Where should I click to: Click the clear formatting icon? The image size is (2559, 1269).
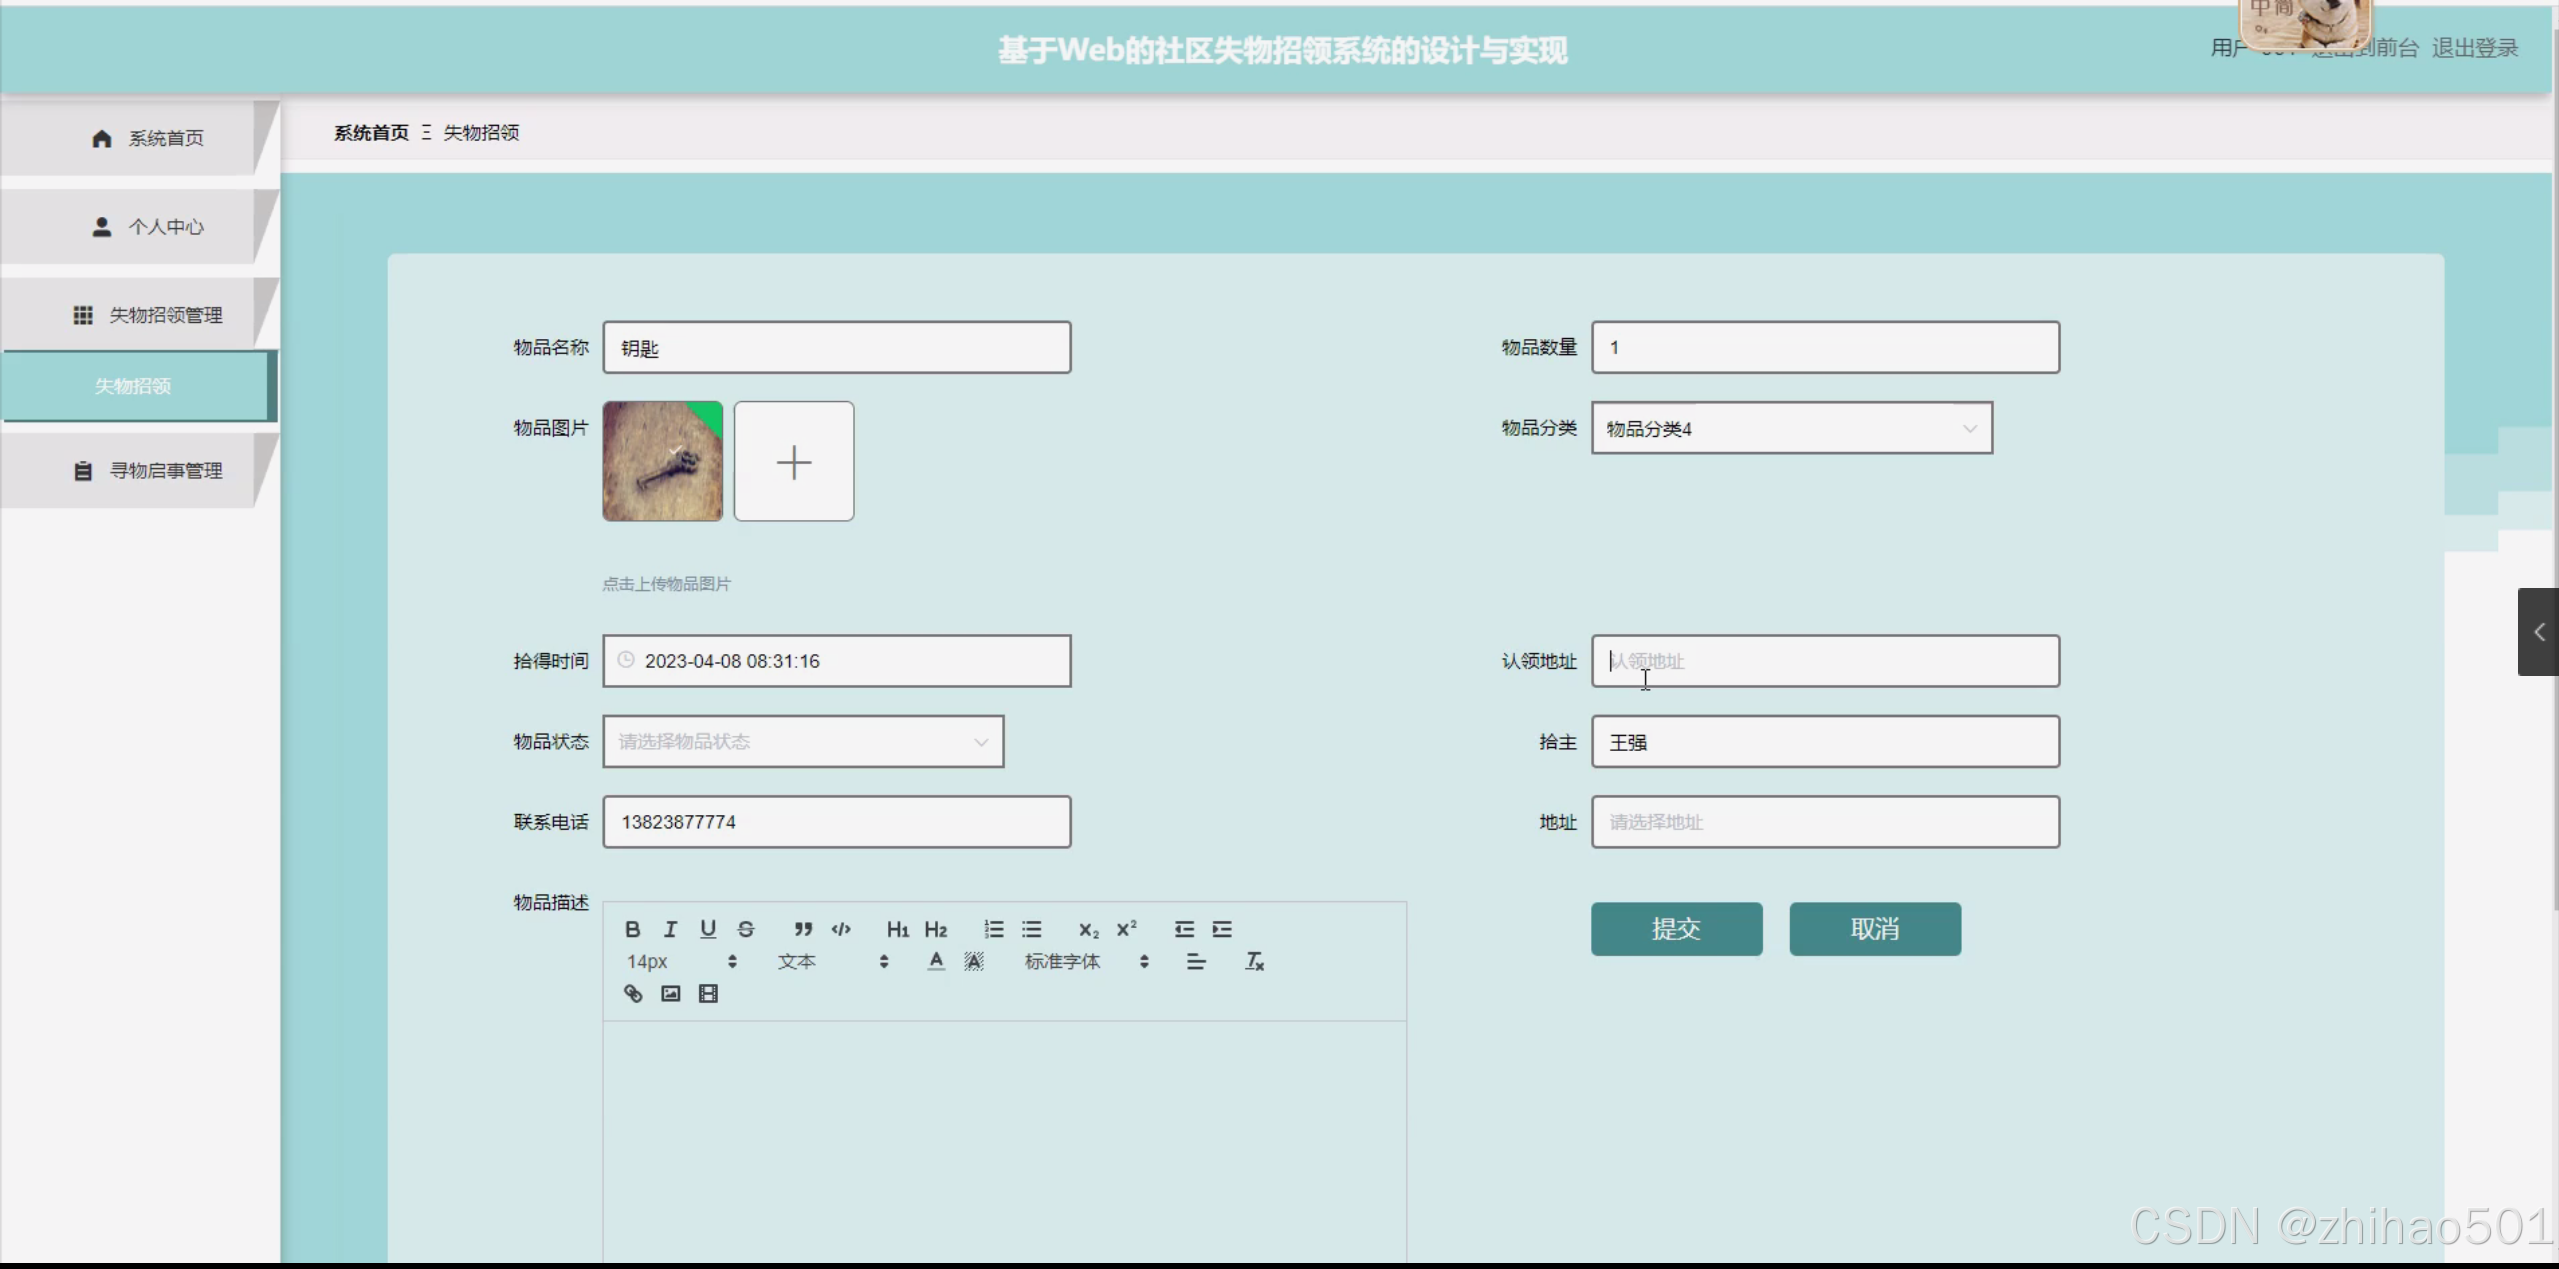1254,961
